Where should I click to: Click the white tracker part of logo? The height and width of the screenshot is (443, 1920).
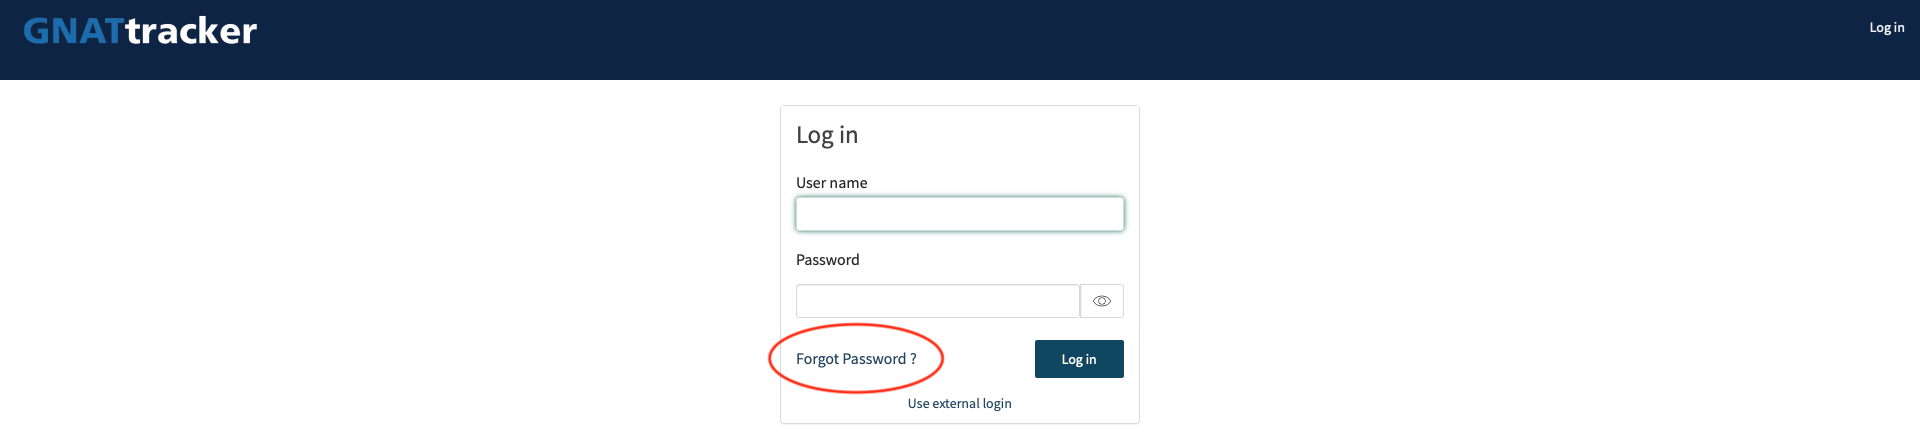tap(191, 31)
